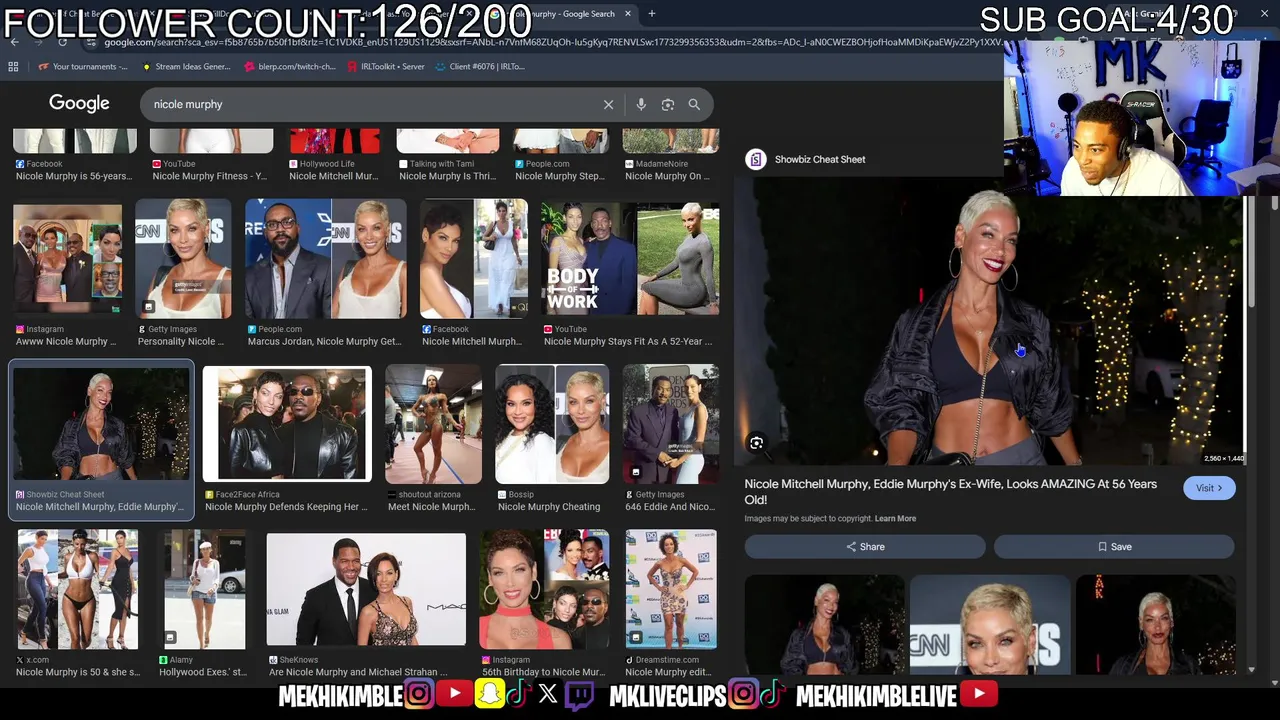Open 'Body of Work' YouTube thumbnail
1280x720 pixels.
click(630, 259)
